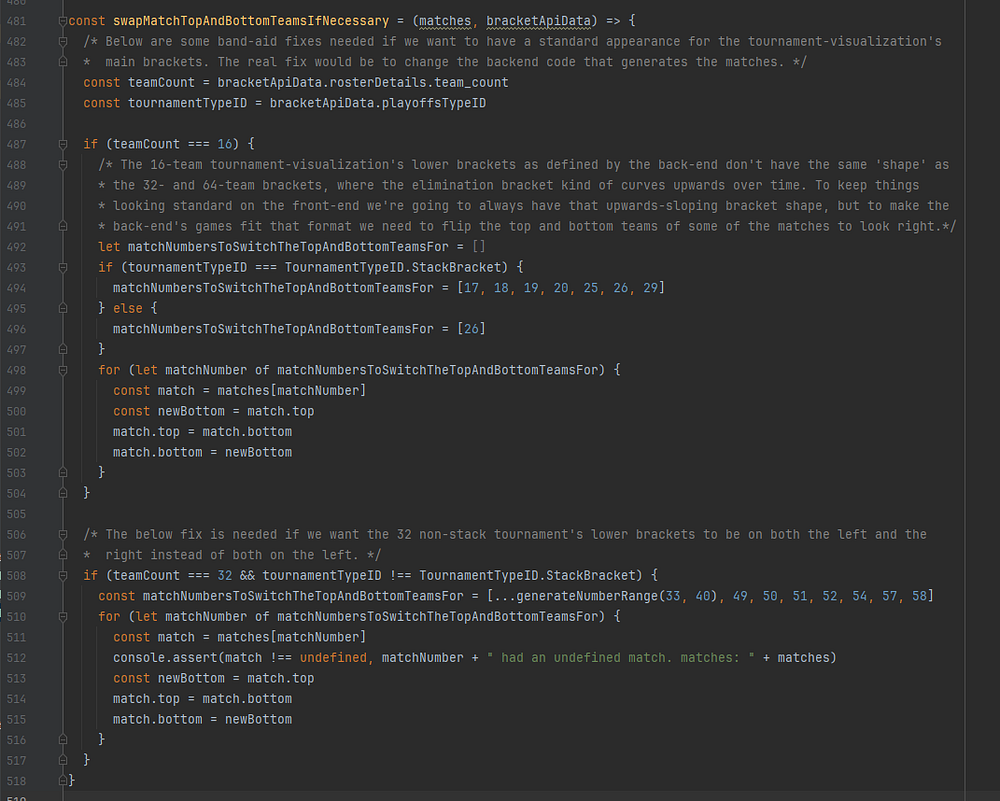Click line number 500 in the gutter

click(x=17, y=411)
